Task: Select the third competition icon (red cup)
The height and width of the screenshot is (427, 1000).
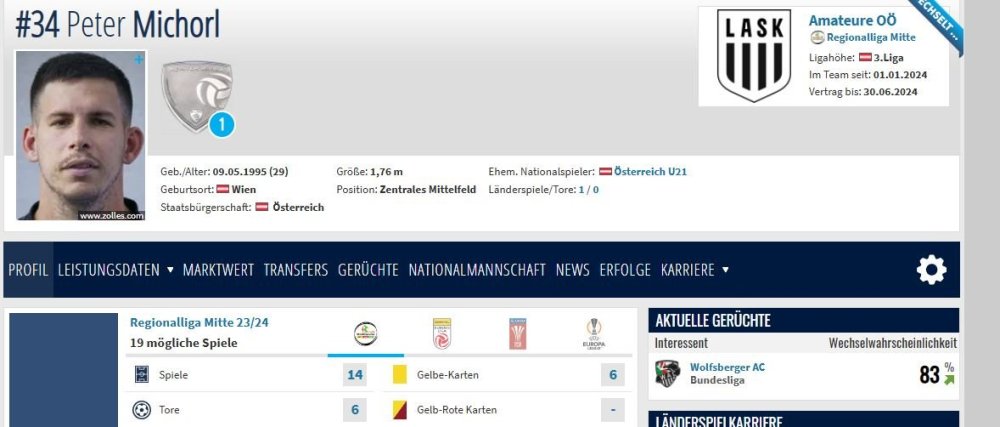Action: point(518,333)
